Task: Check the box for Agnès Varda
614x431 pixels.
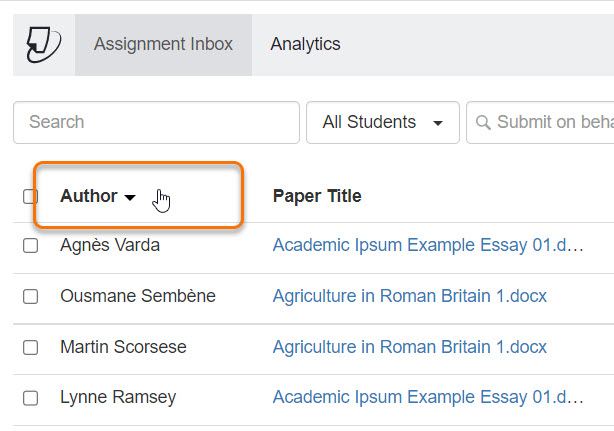Action: (x=30, y=245)
